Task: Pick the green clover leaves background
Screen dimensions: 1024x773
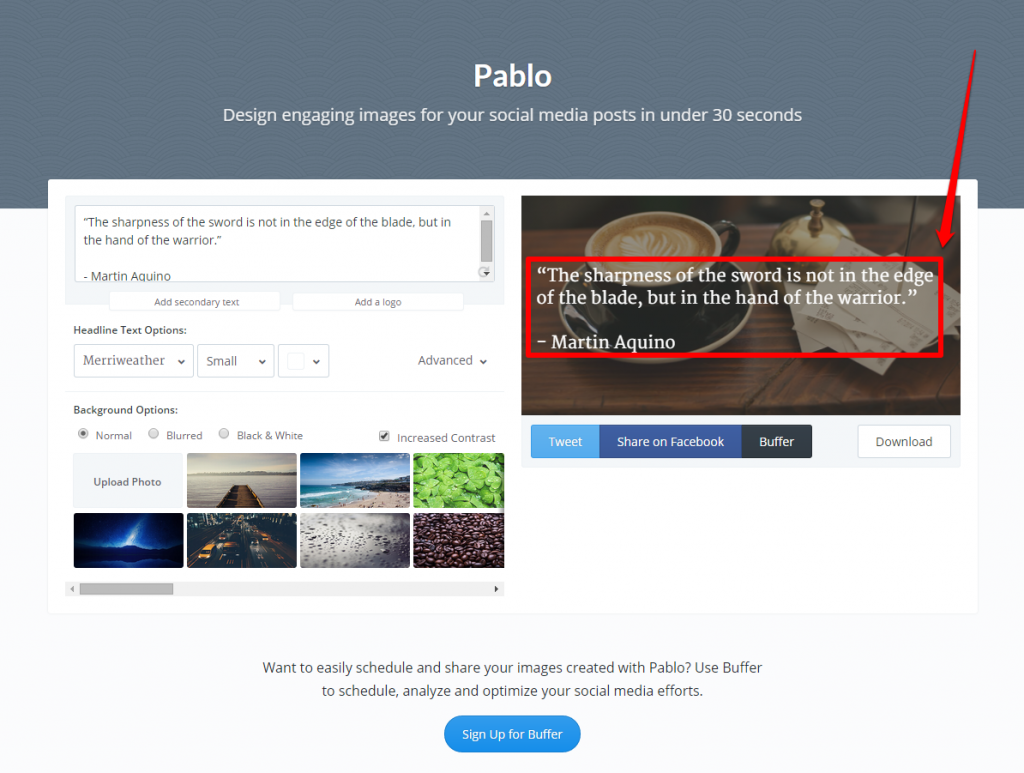Action: coord(458,481)
